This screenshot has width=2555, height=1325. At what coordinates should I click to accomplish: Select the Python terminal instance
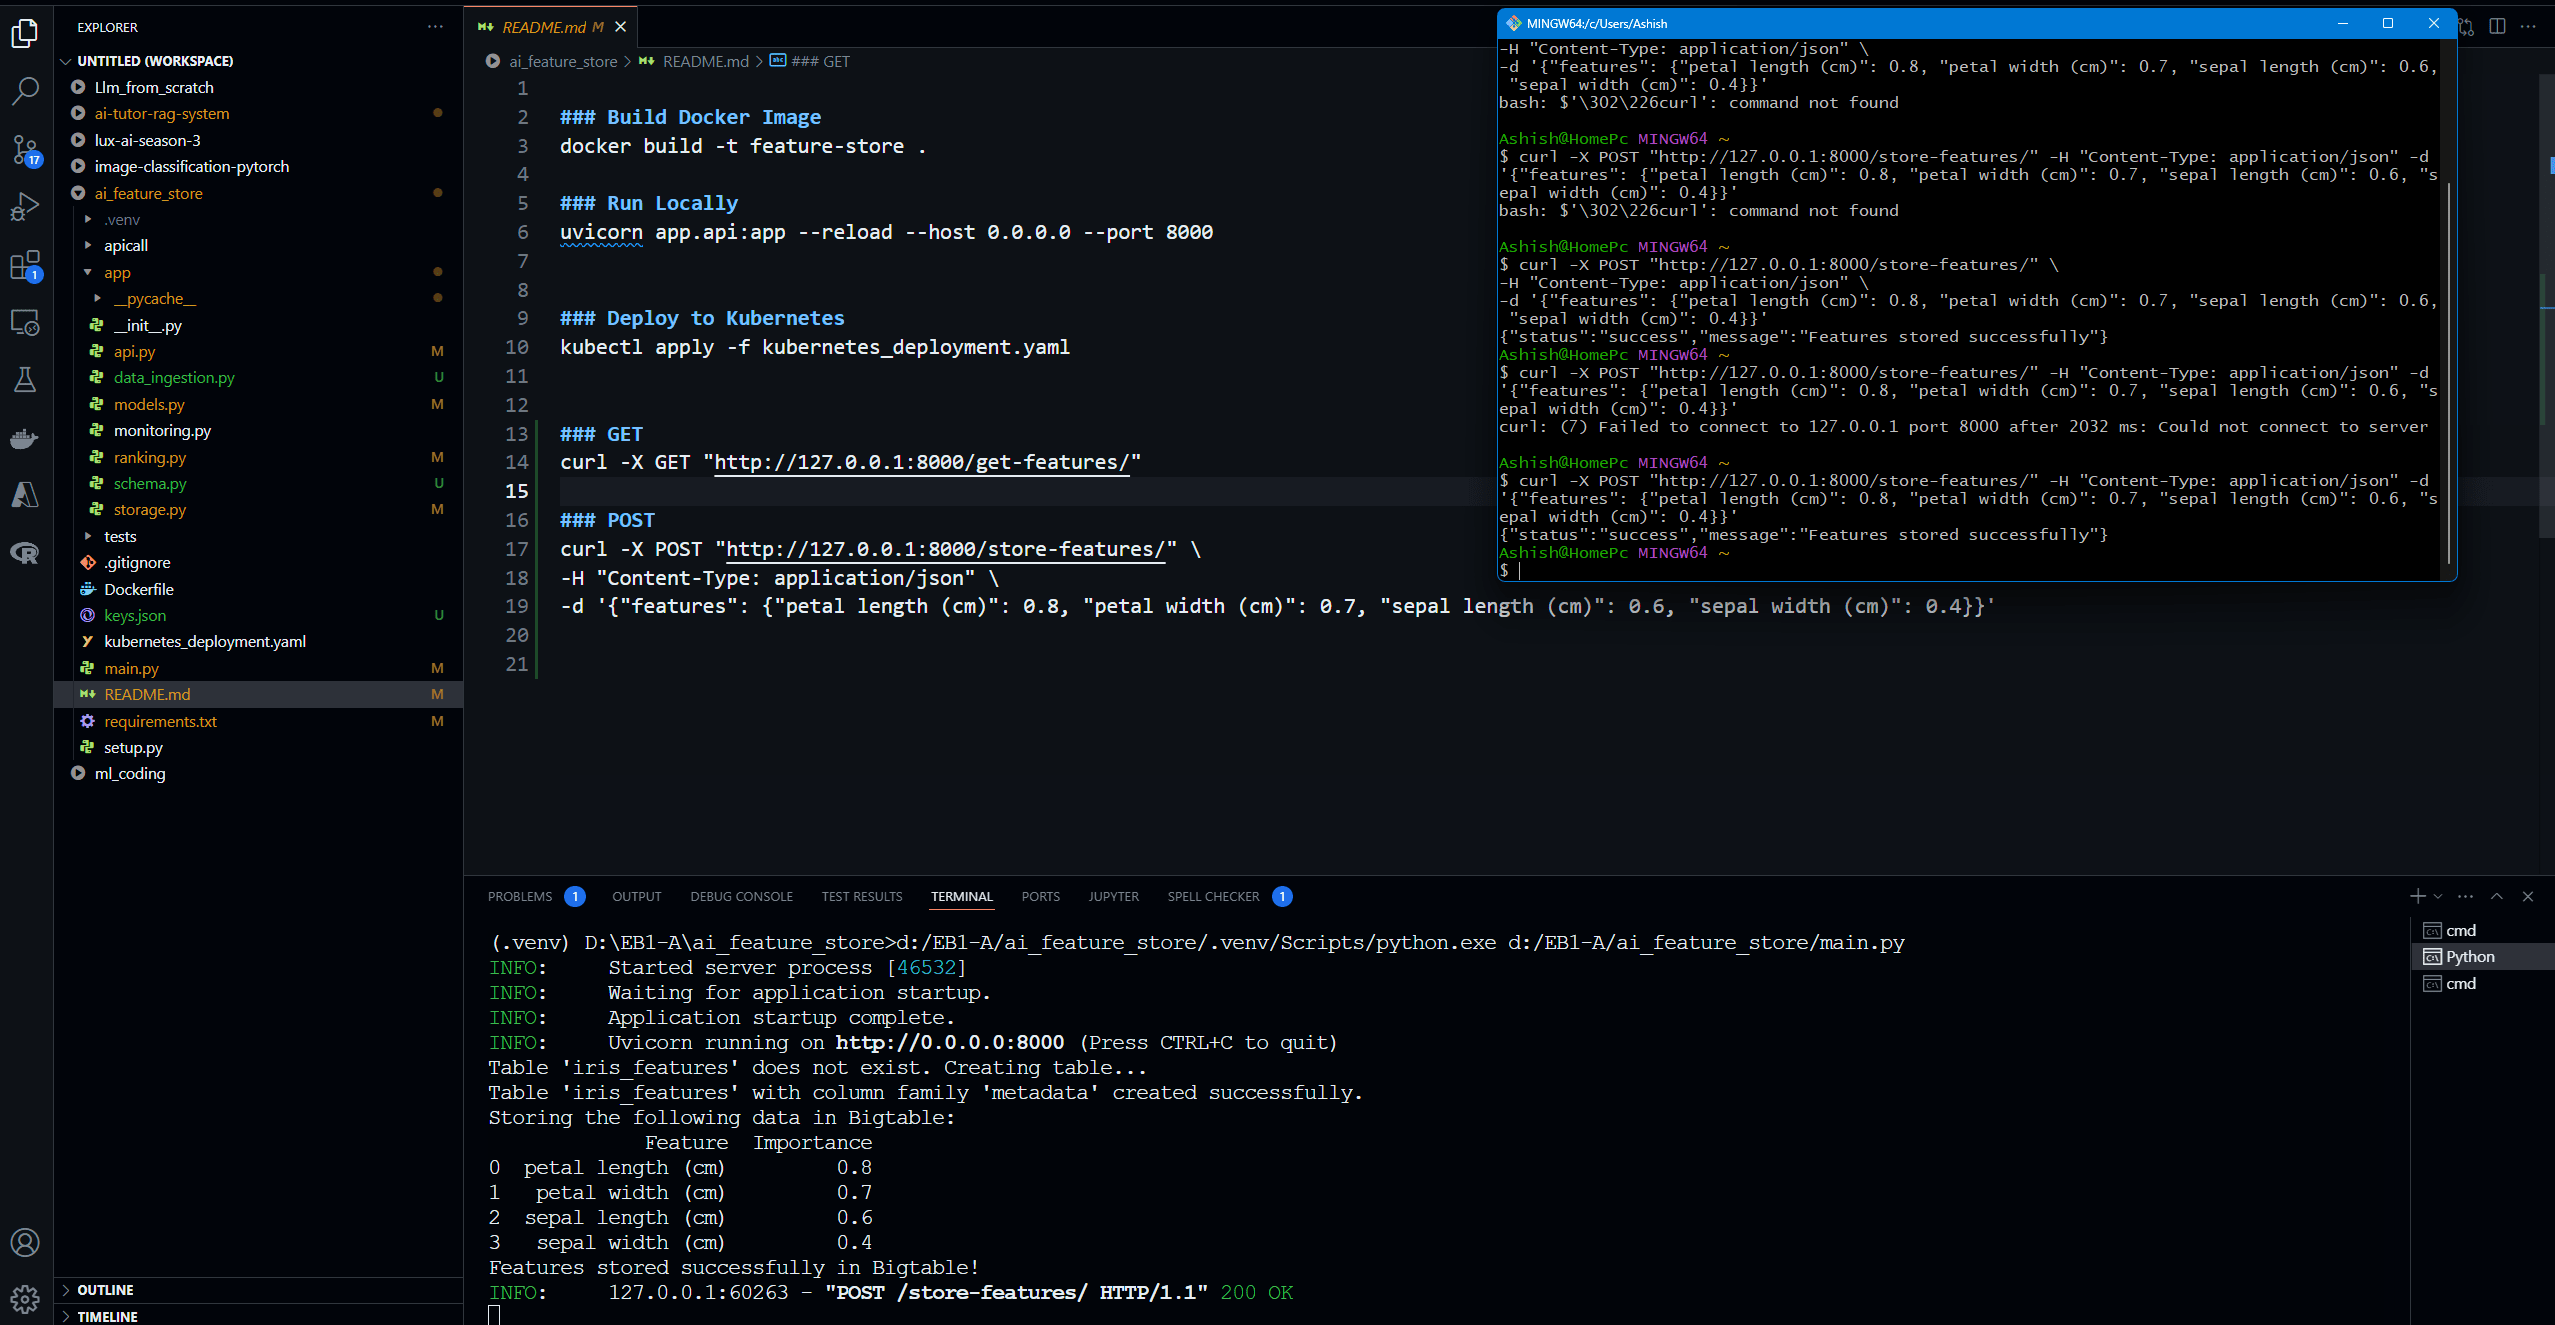2469,956
